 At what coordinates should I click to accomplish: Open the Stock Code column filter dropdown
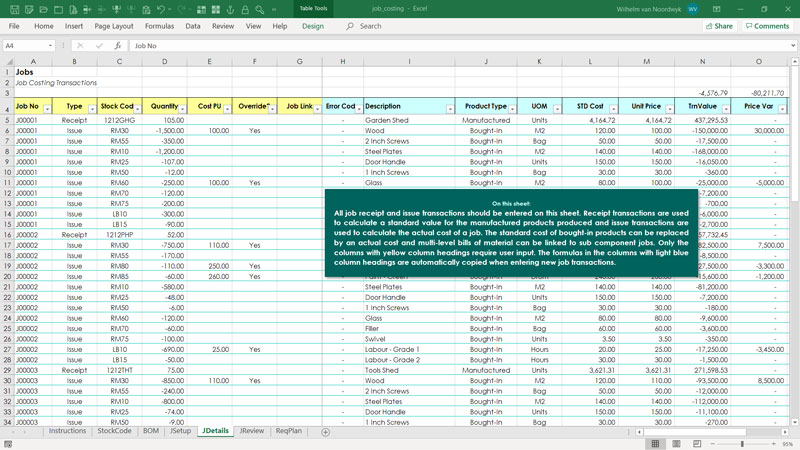(137, 109)
